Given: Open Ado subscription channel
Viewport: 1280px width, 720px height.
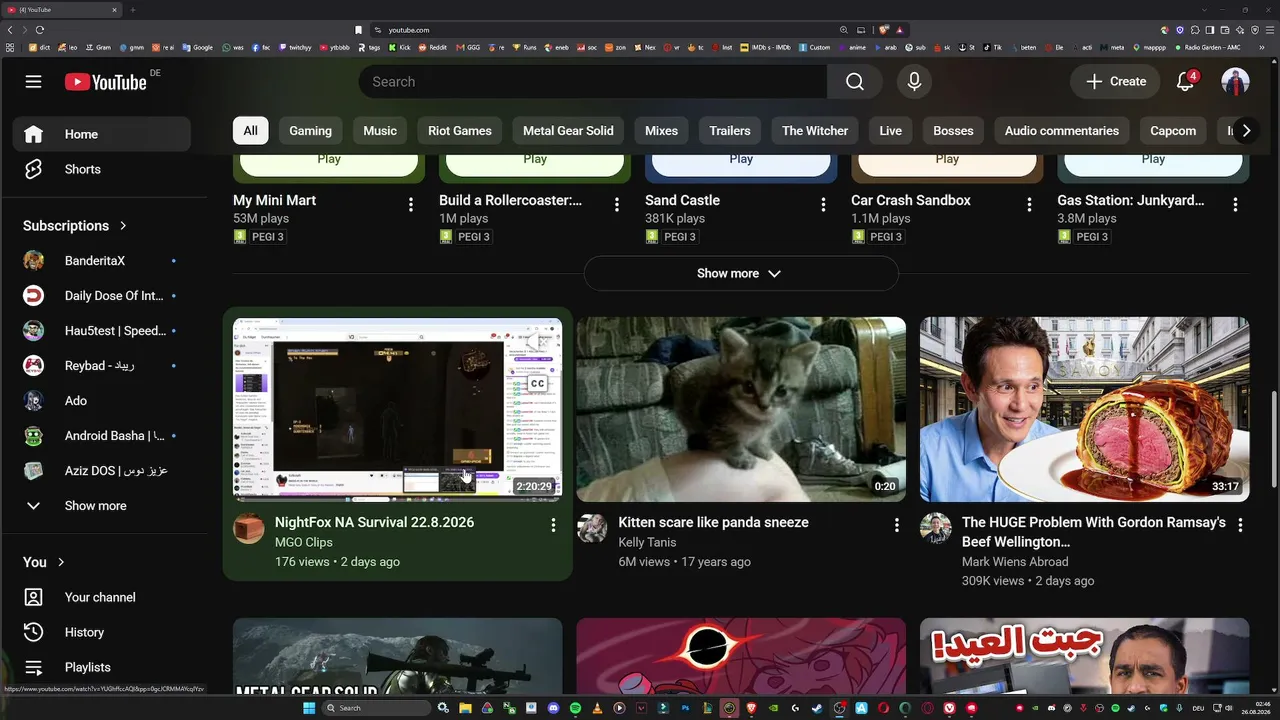Looking at the screenshot, I should (x=101, y=401).
